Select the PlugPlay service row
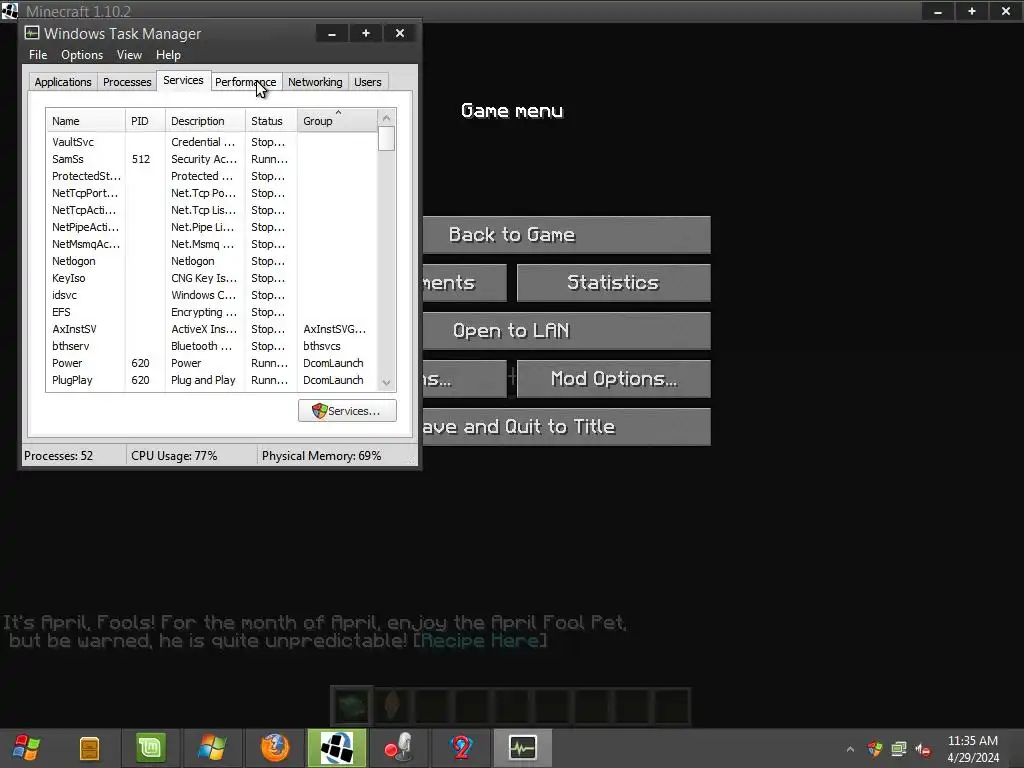 click(x=212, y=379)
